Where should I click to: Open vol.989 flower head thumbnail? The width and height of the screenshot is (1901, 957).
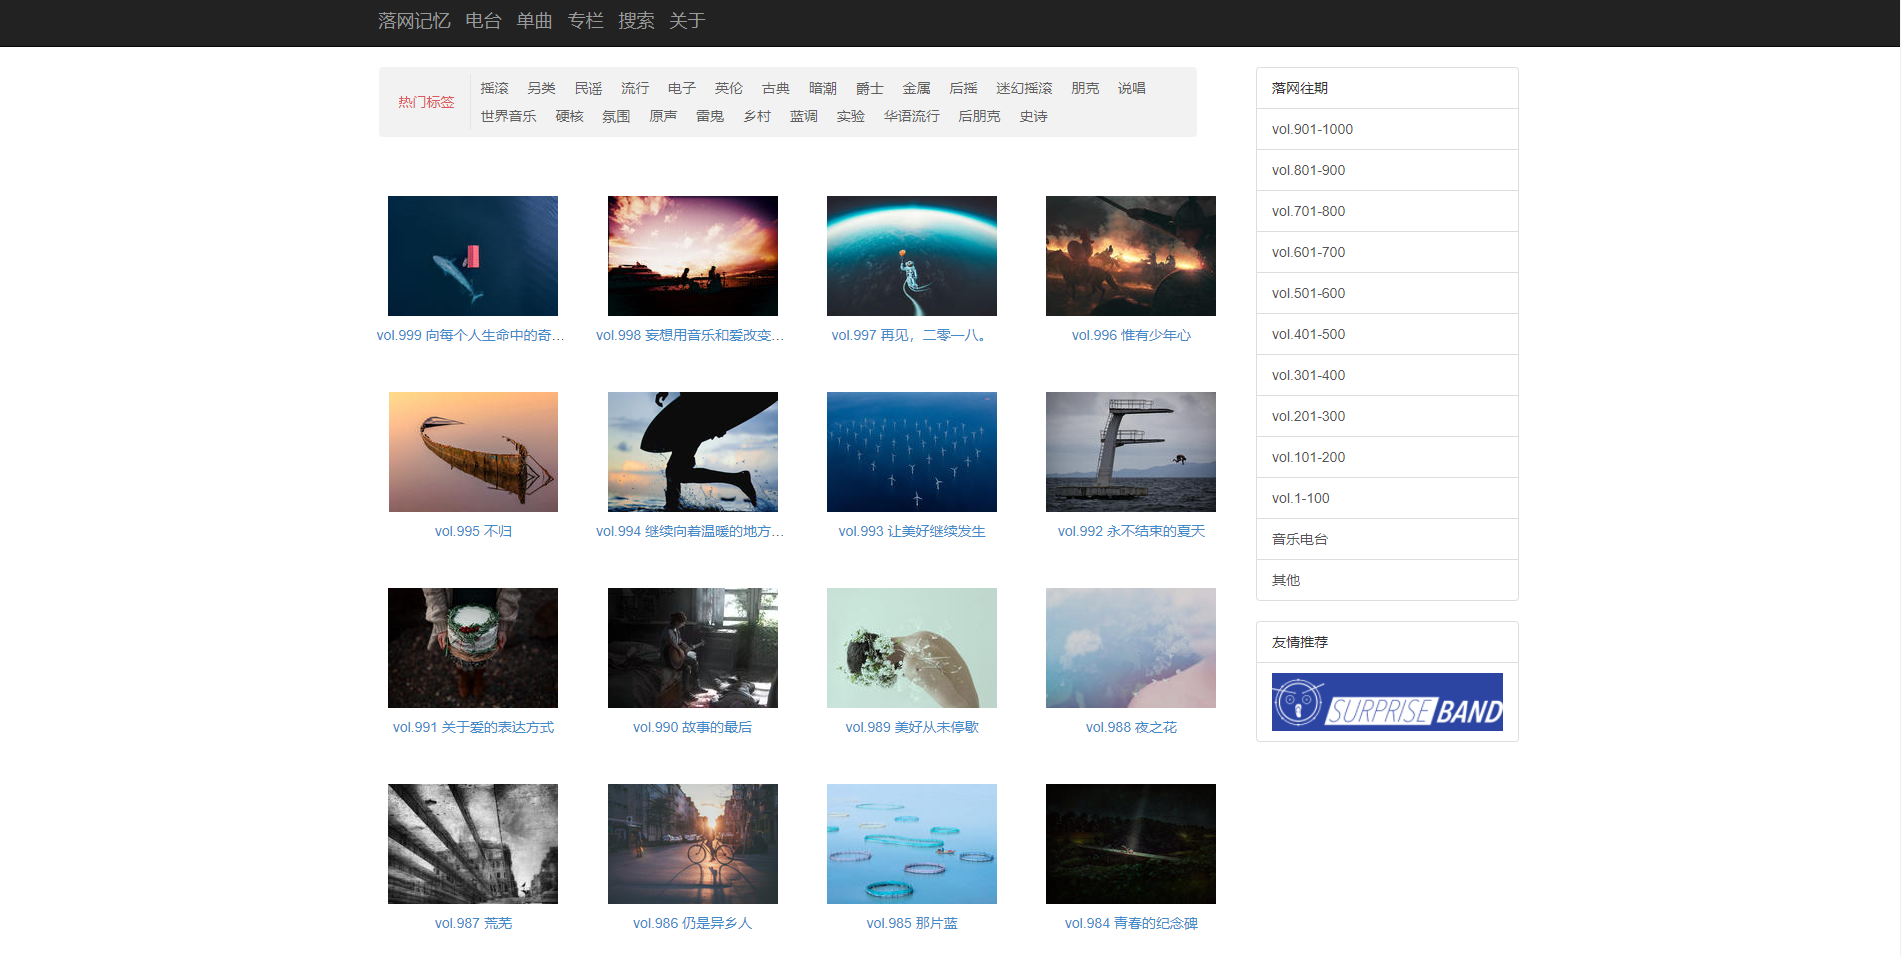point(912,648)
